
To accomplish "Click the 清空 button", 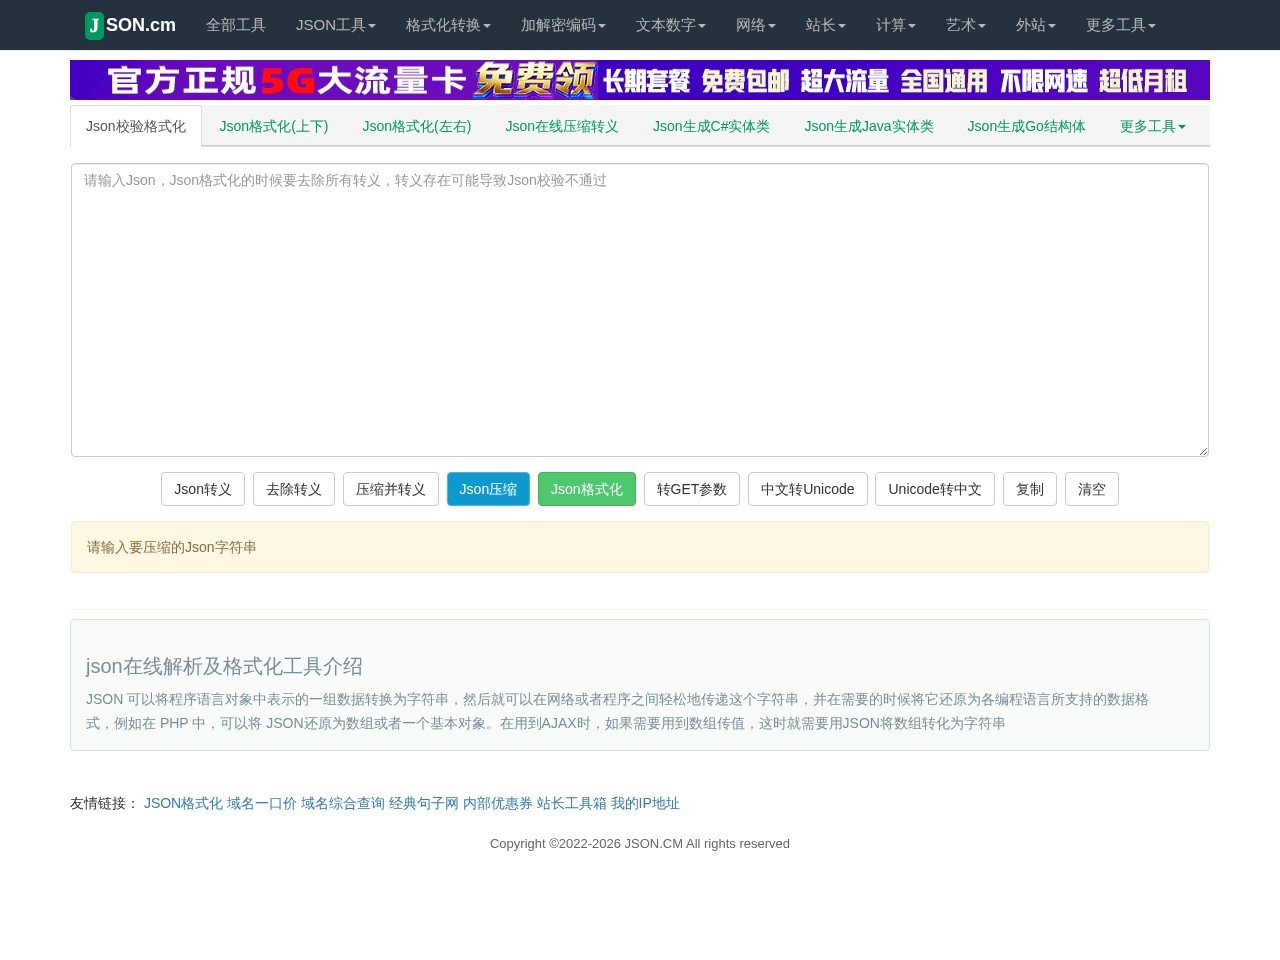I will tap(1092, 489).
